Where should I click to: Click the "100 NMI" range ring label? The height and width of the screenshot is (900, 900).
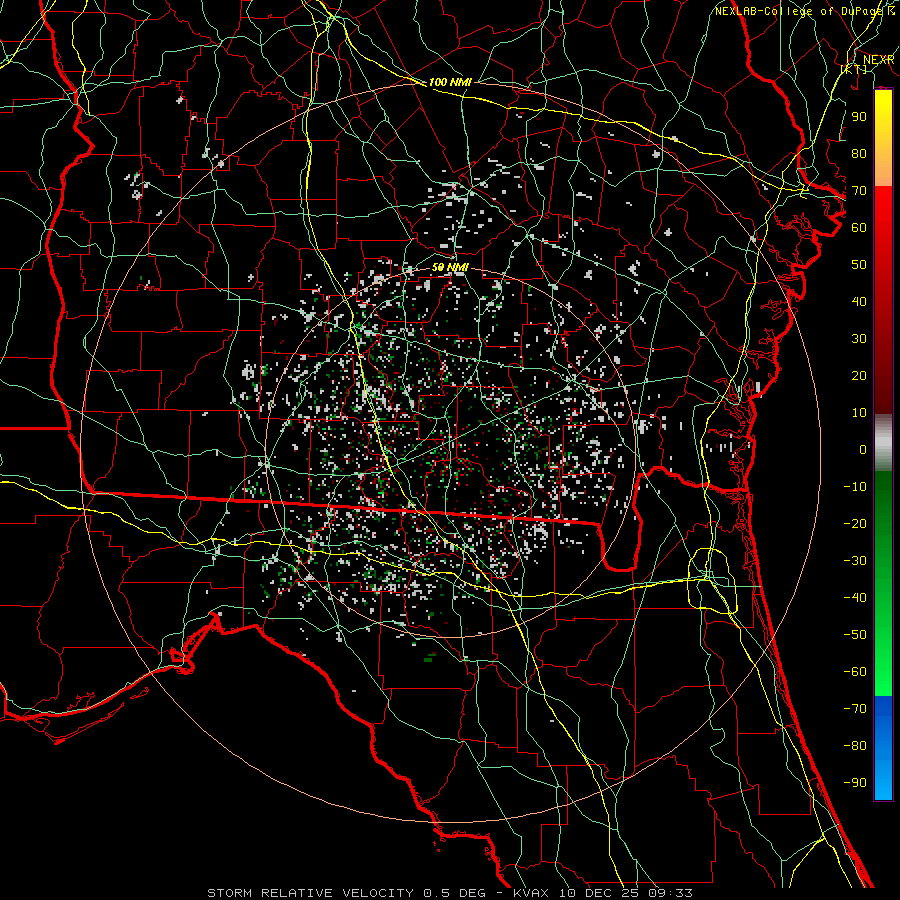coord(450,82)
